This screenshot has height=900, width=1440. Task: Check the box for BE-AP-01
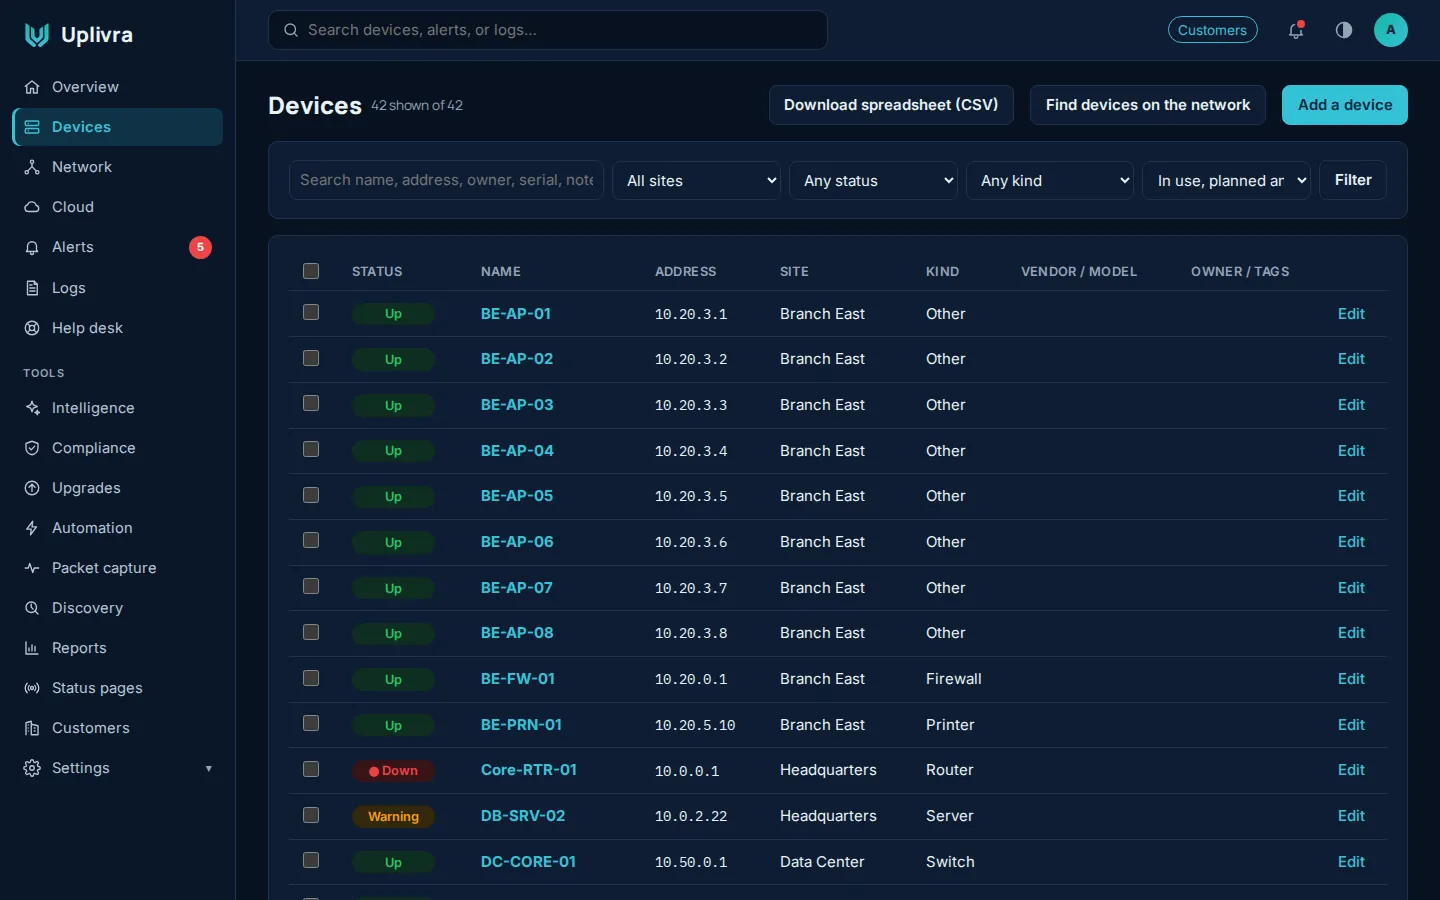pyautogui.click(x=311, y=312)
